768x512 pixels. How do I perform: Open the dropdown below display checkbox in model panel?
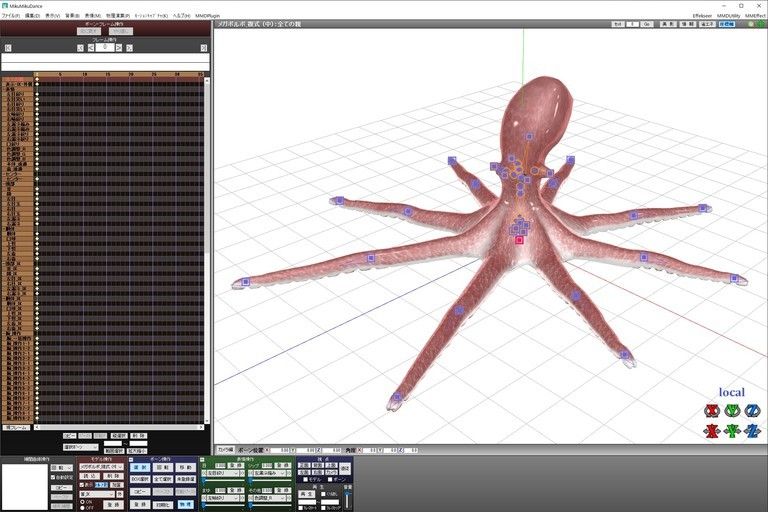(x=97, y=494)
